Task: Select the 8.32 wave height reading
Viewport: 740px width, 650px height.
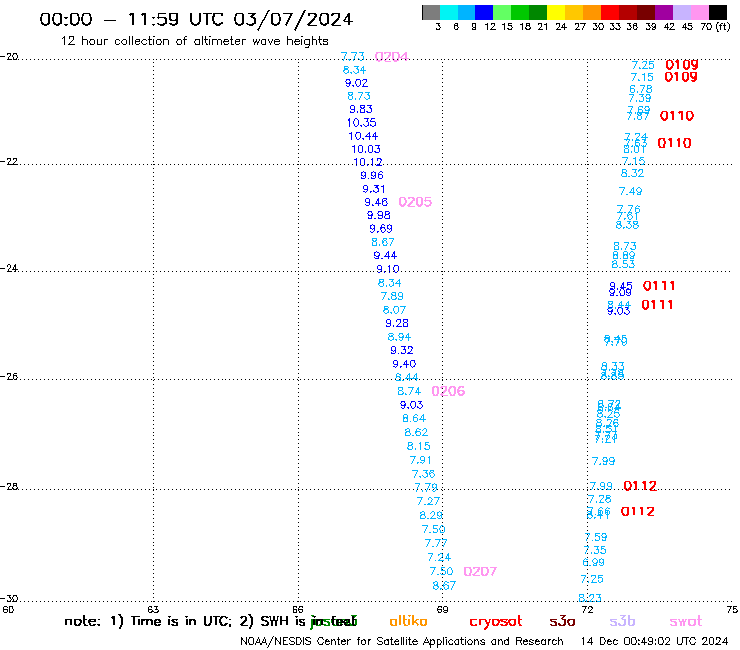Action: click(632, 173)
